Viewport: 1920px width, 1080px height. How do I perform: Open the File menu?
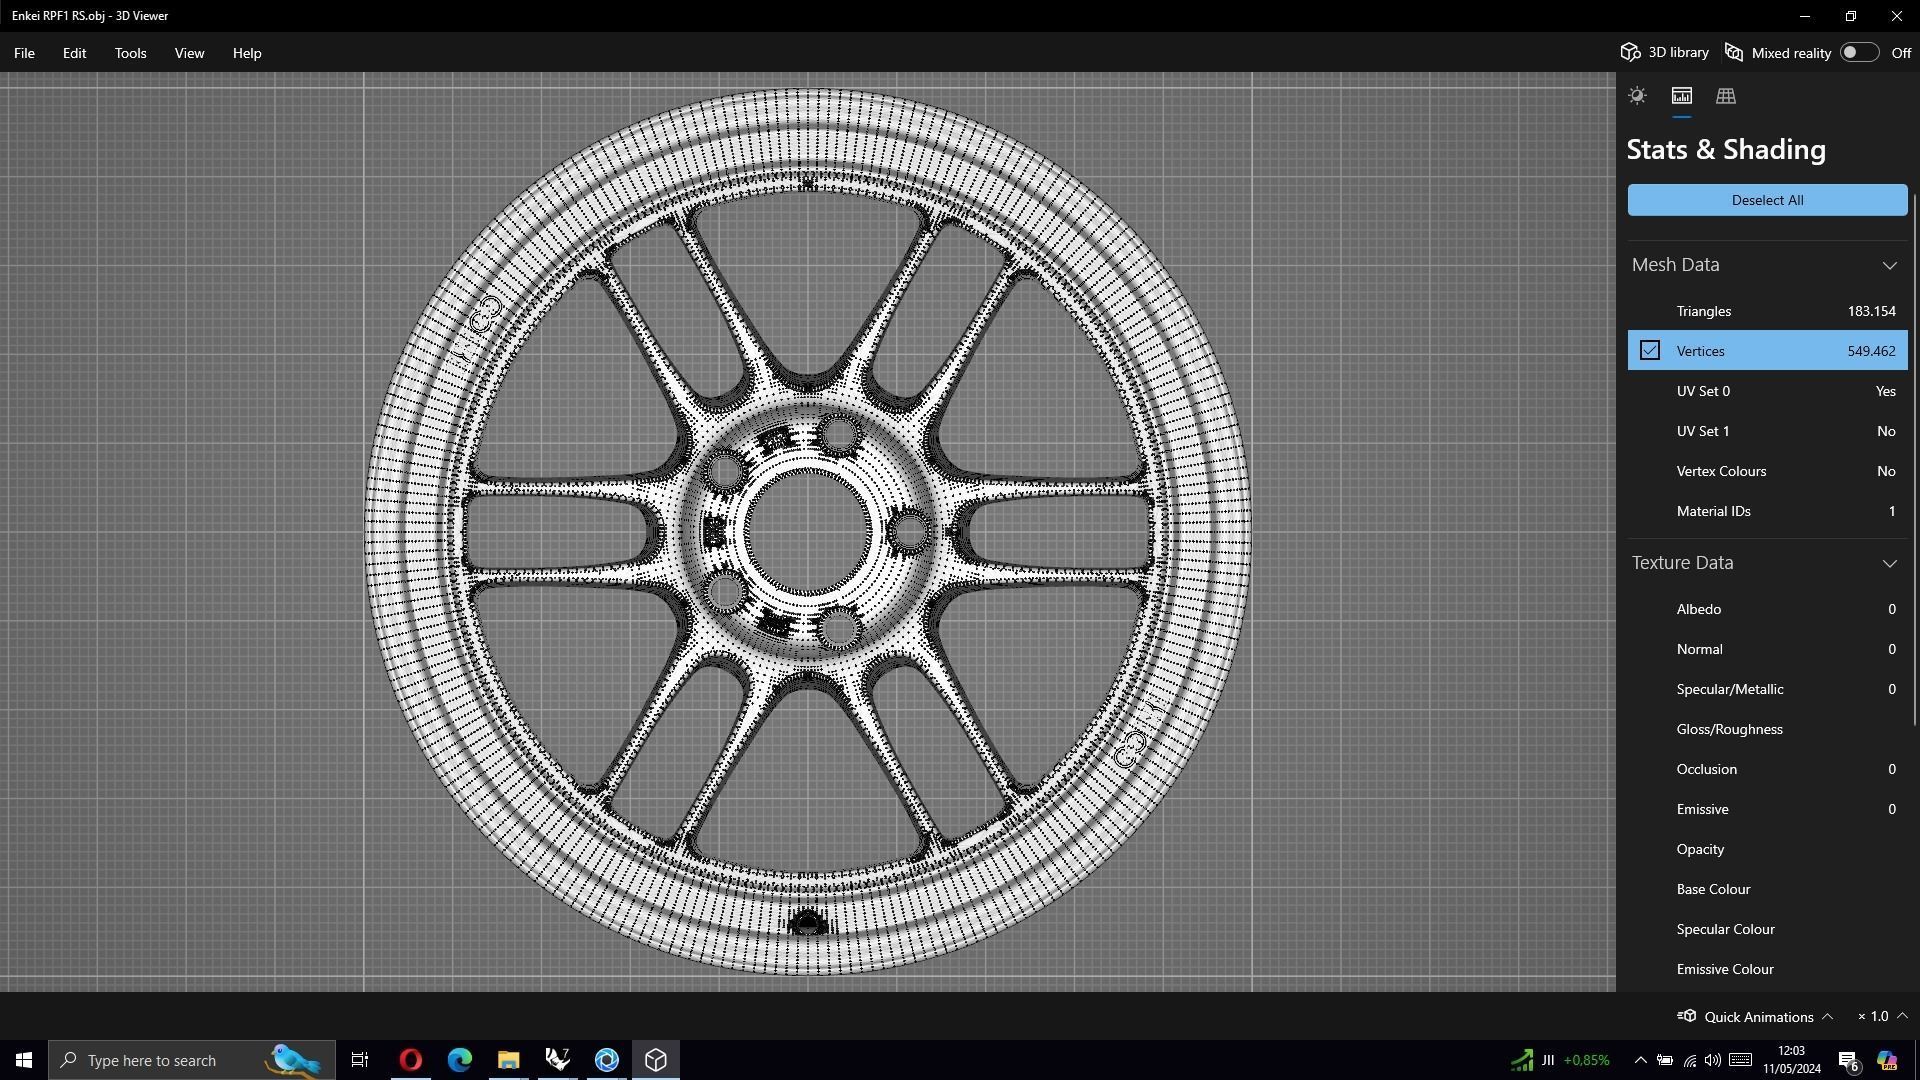pos(24,53)
